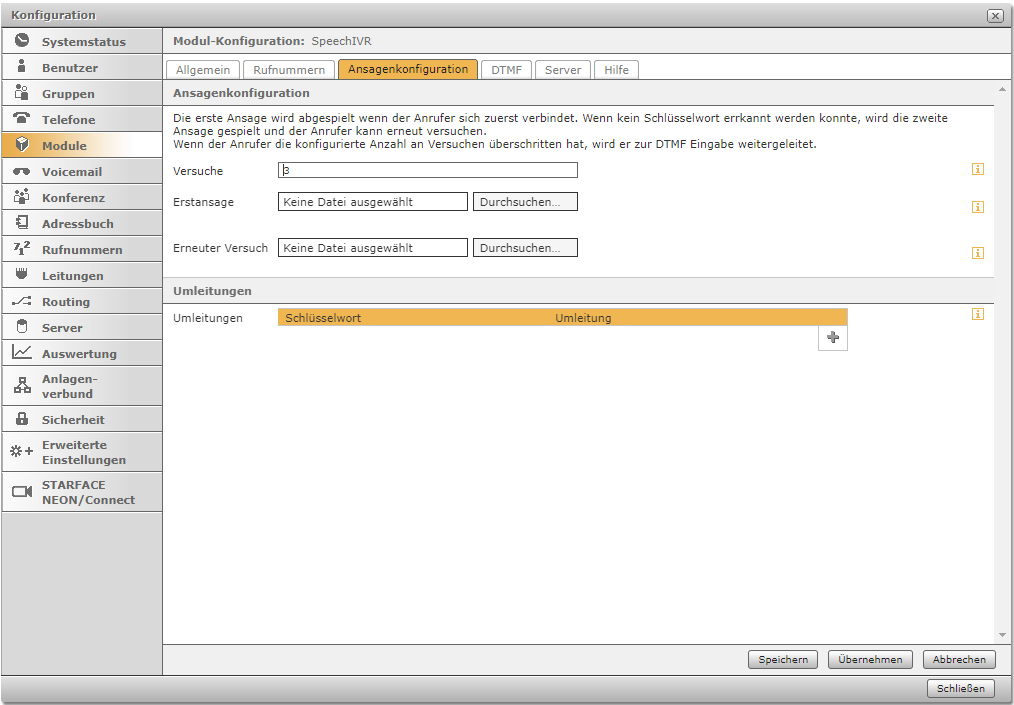Click the Erneuter Versuch file name field

point(373,248)
